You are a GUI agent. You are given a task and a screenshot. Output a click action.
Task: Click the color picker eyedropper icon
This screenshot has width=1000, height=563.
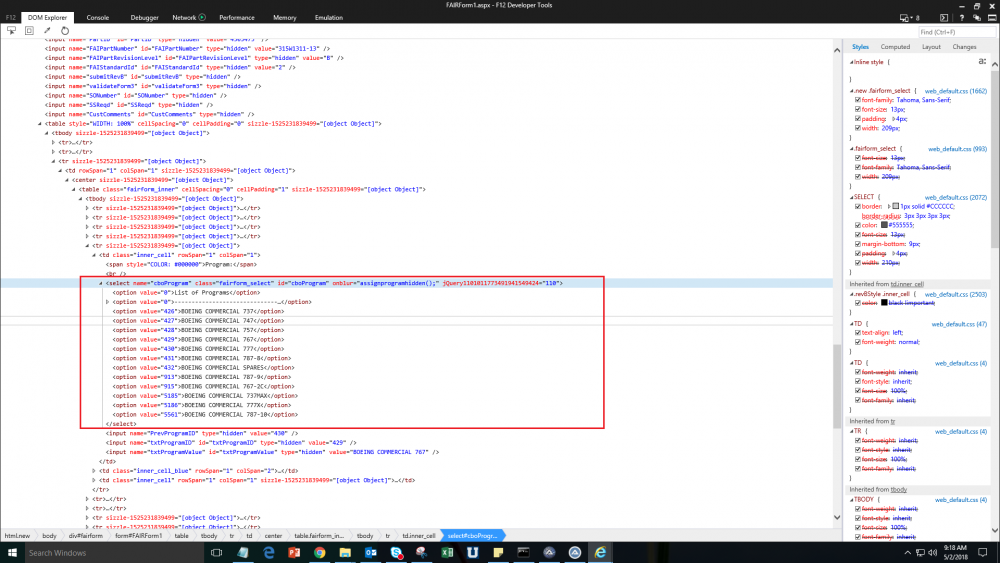(47, 31)
